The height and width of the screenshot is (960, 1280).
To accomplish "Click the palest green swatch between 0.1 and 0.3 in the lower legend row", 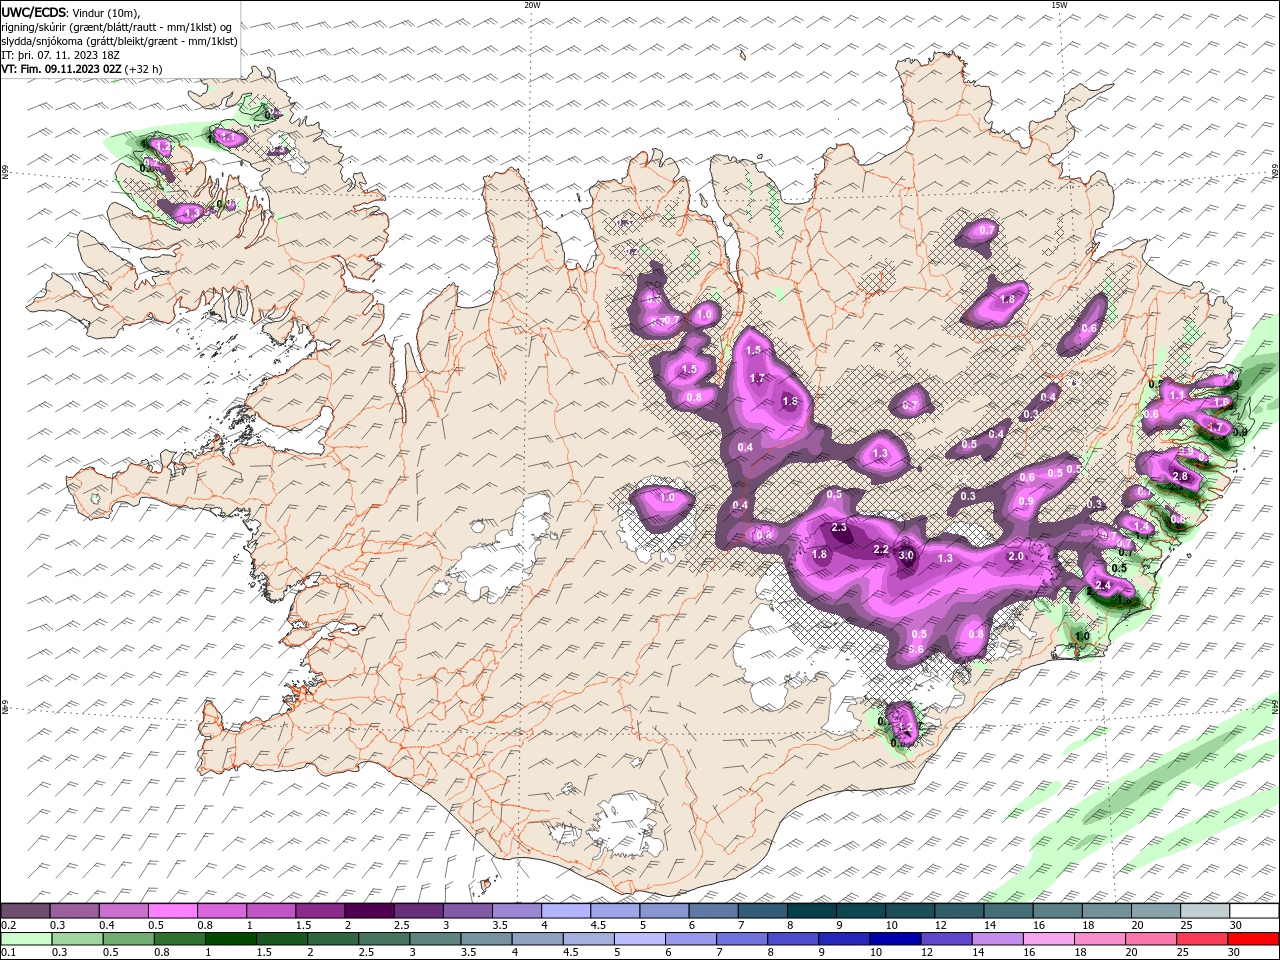I will 26,939.
